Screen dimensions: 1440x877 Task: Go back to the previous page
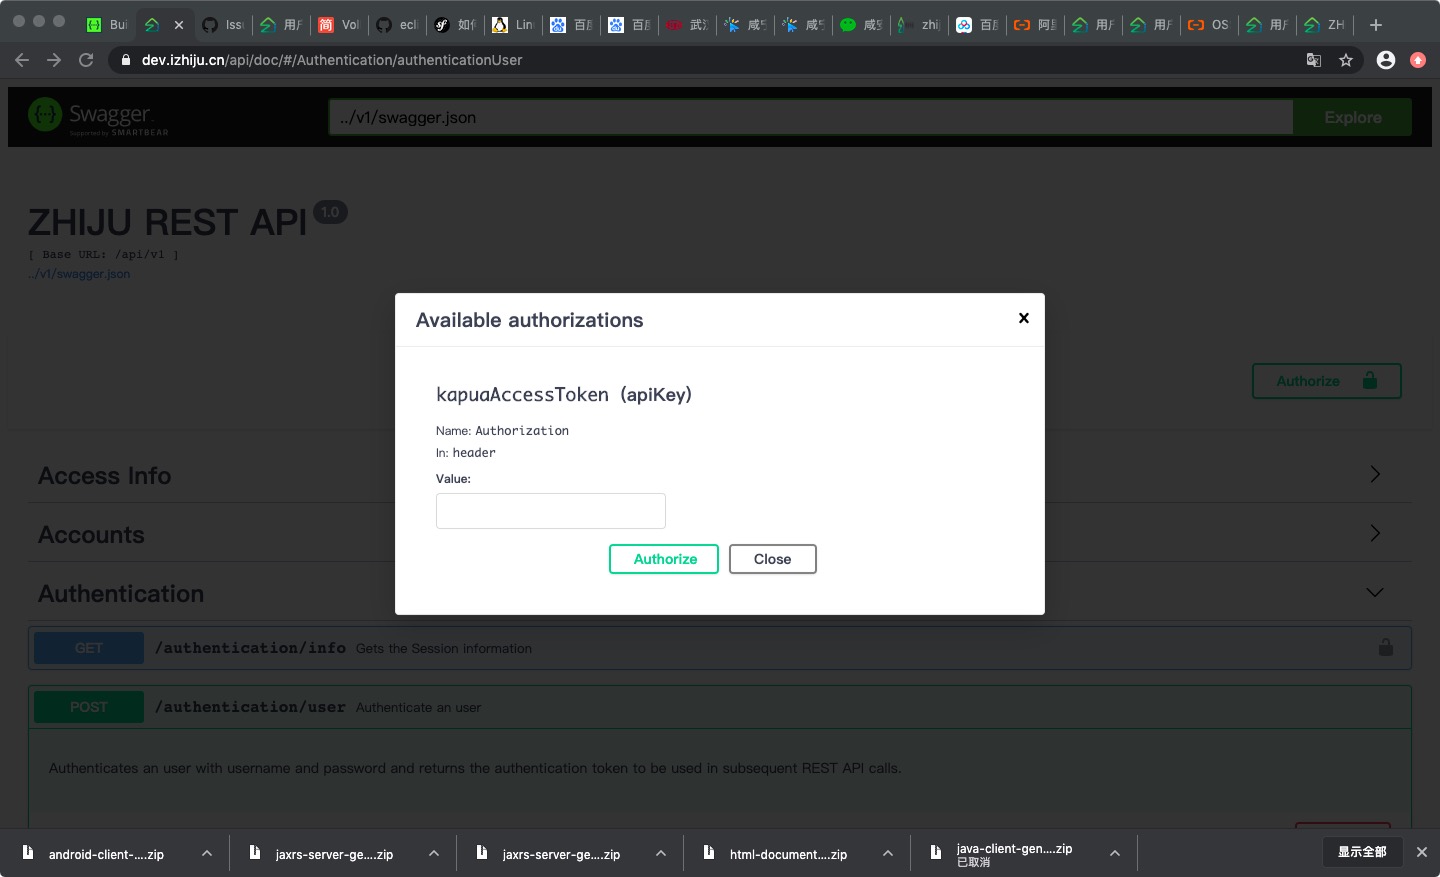[x=22, y=60]
